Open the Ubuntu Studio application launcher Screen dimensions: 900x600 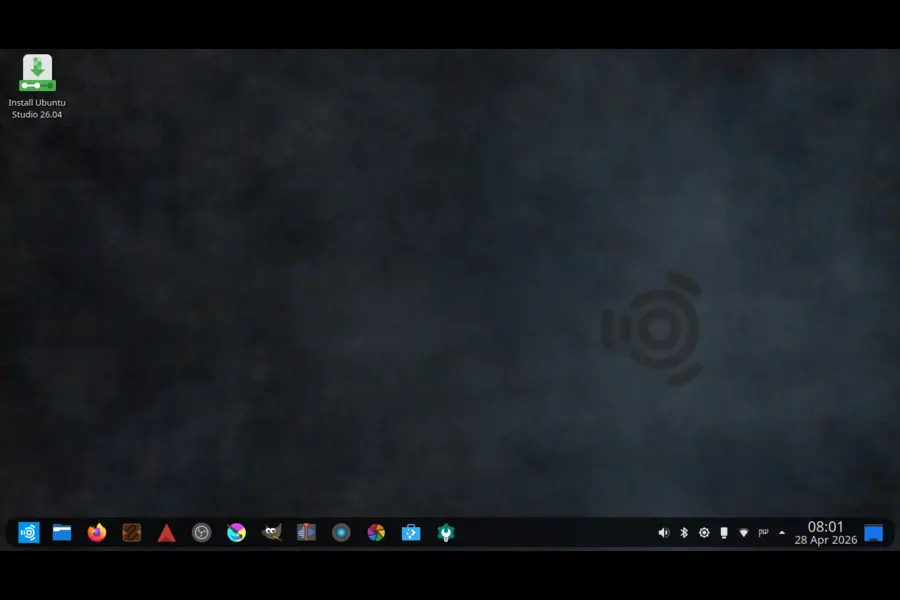(28, 533)
